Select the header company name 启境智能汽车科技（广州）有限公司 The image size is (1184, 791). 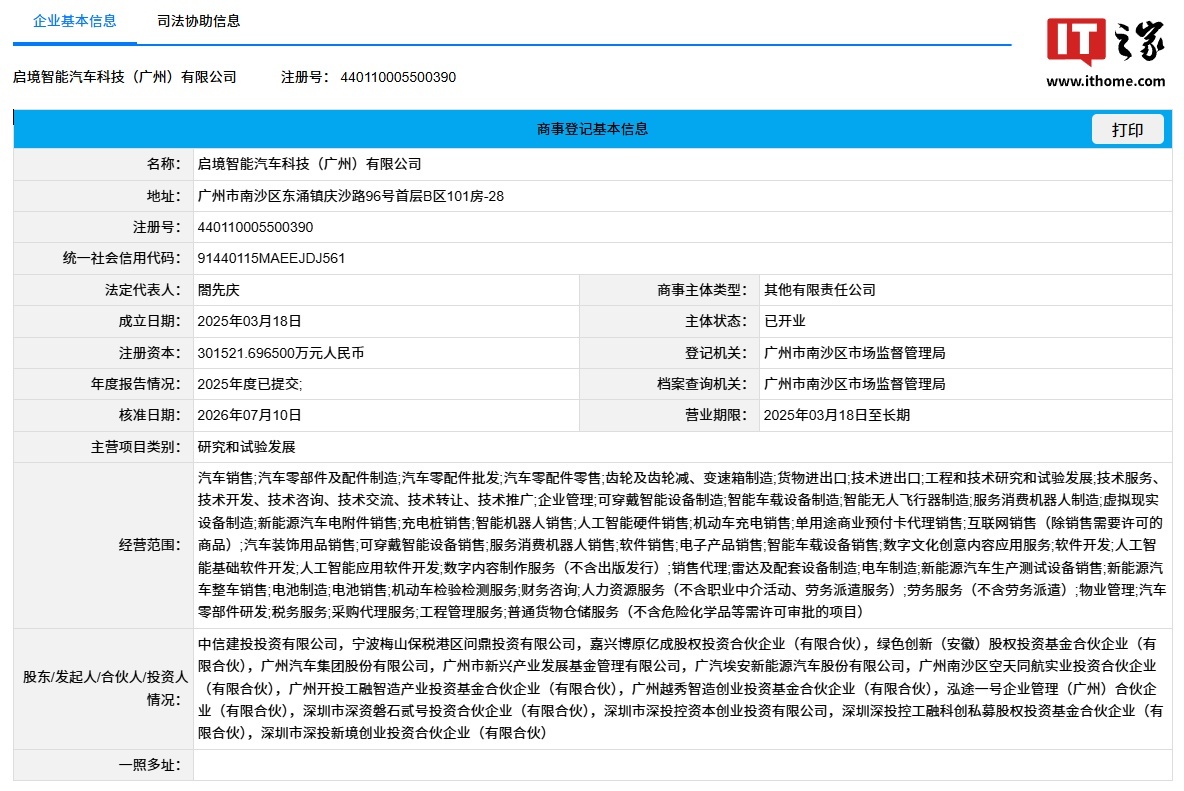coord(125,77)
